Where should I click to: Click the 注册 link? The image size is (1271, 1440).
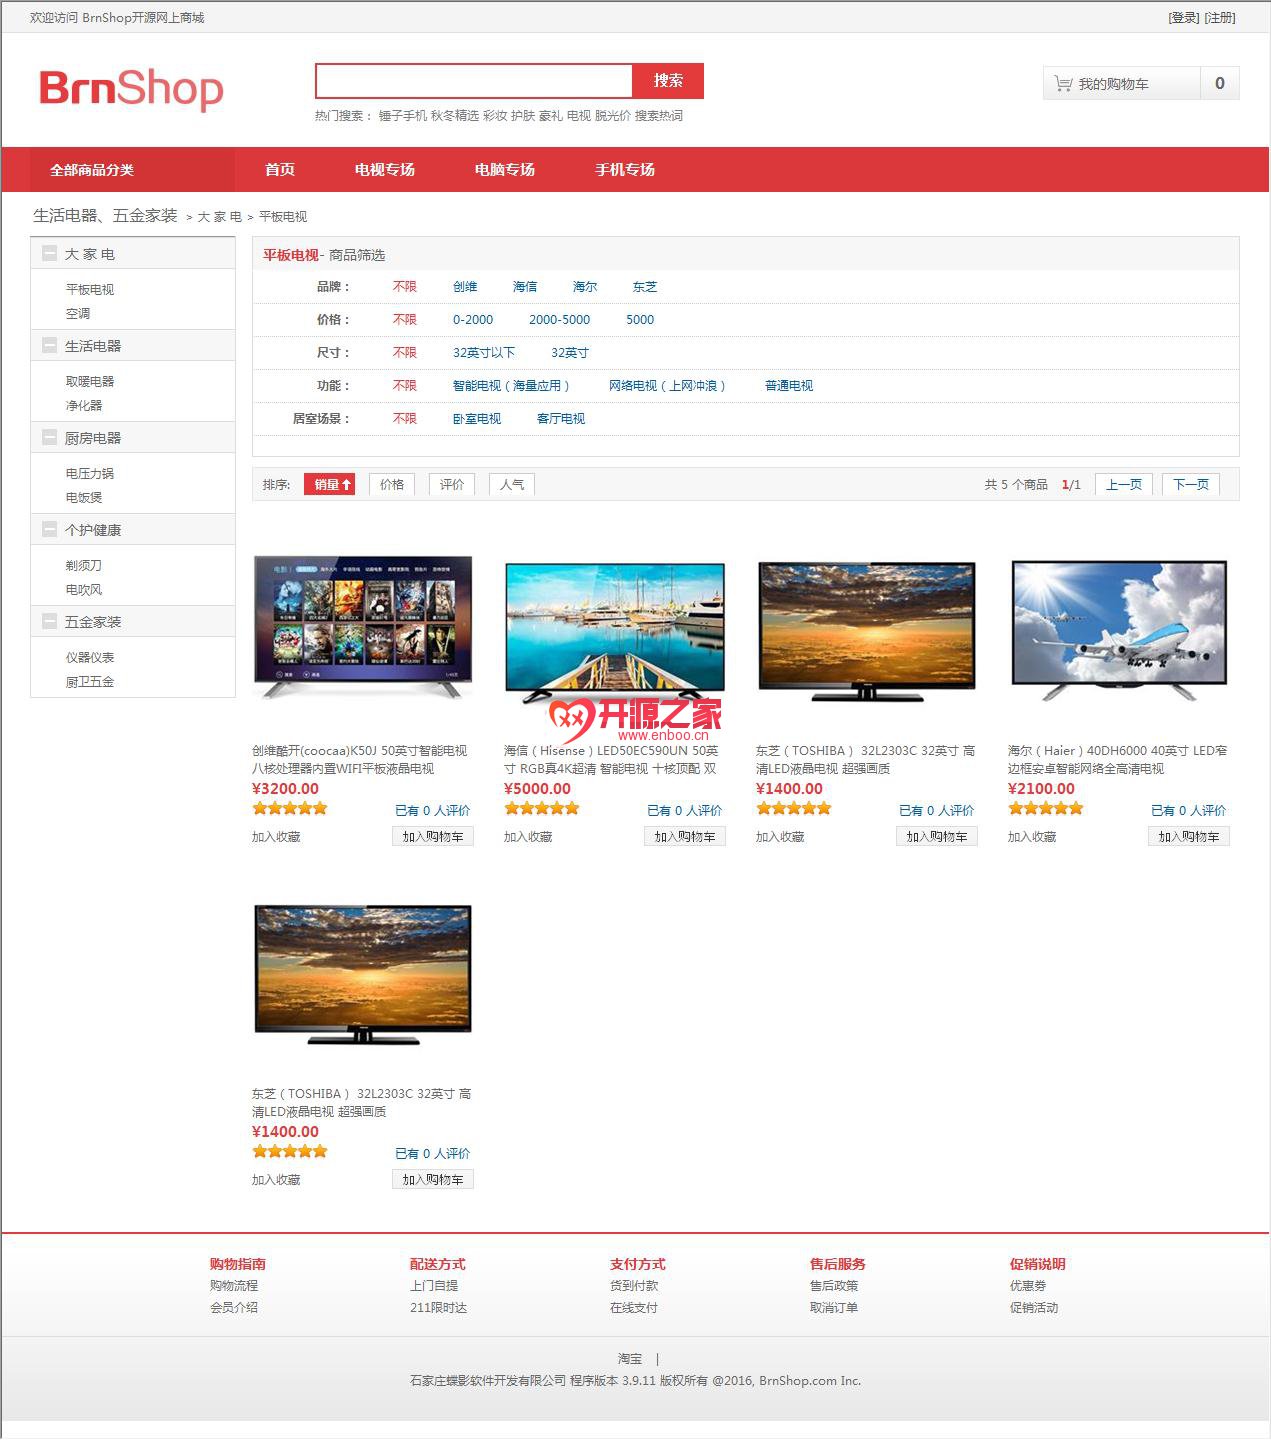[1220, 18]
